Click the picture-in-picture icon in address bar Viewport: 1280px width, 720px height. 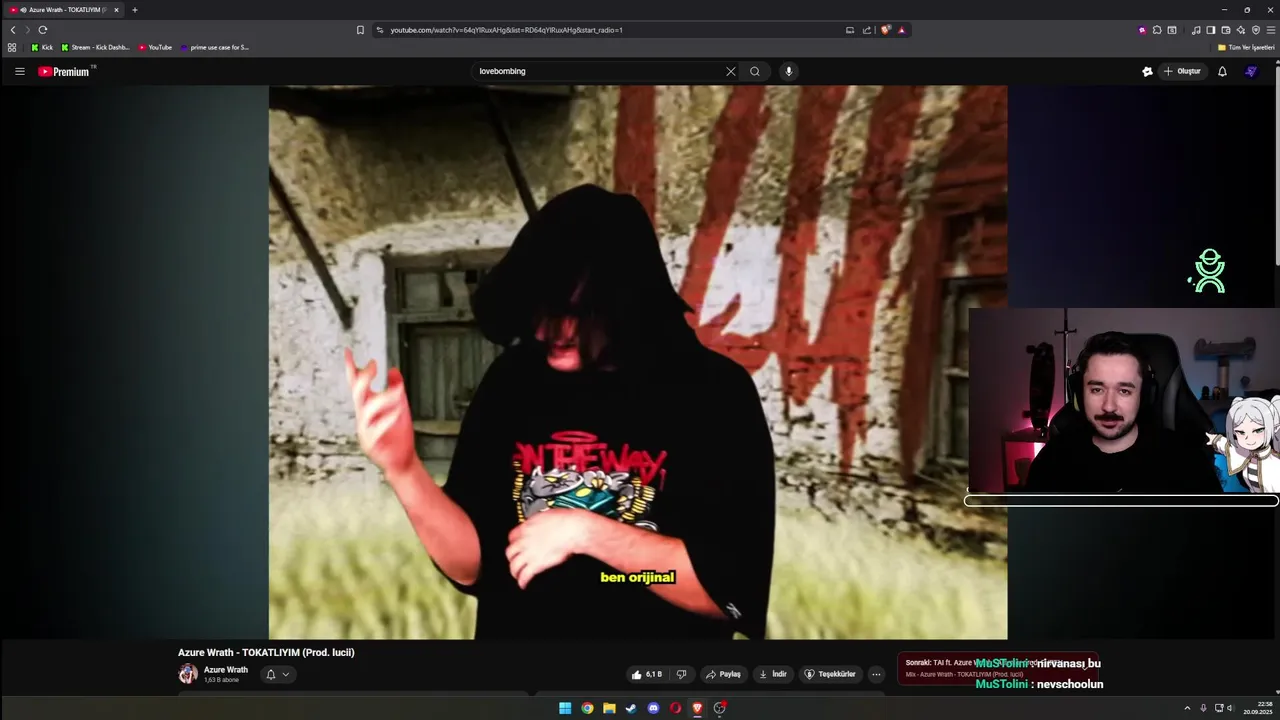(850, 30)
